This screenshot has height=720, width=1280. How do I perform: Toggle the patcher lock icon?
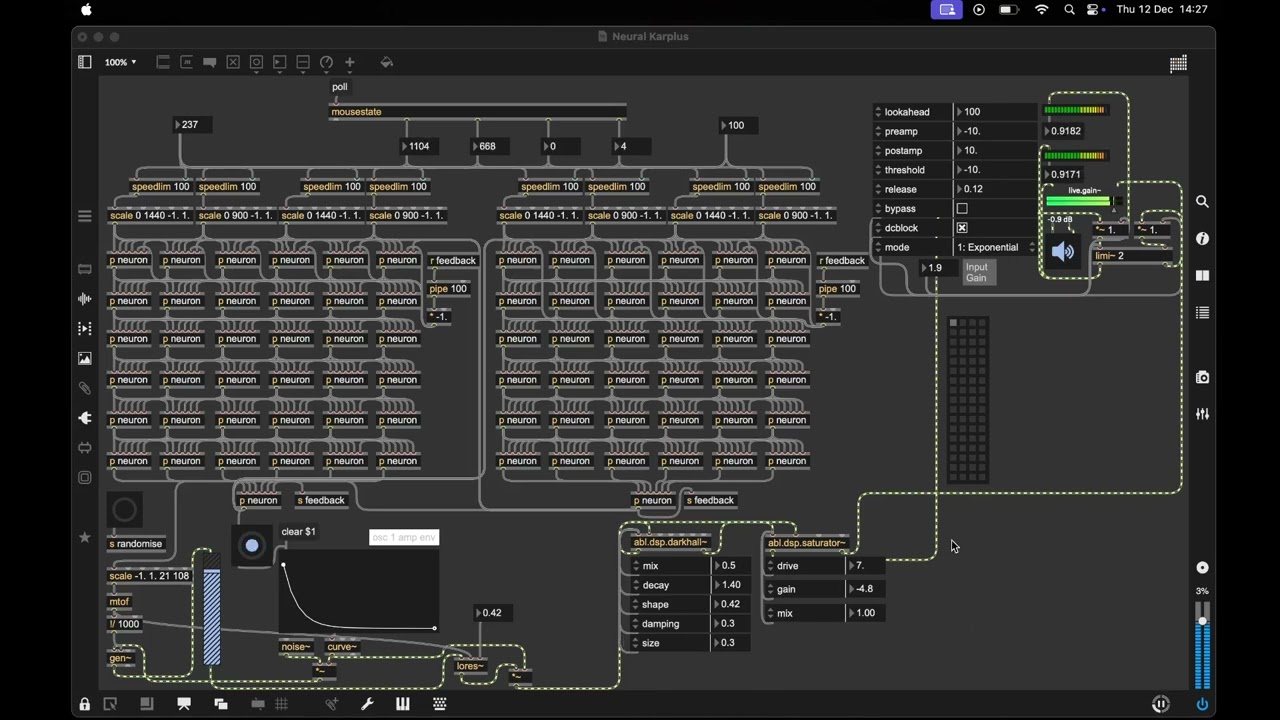pos(85,704)
